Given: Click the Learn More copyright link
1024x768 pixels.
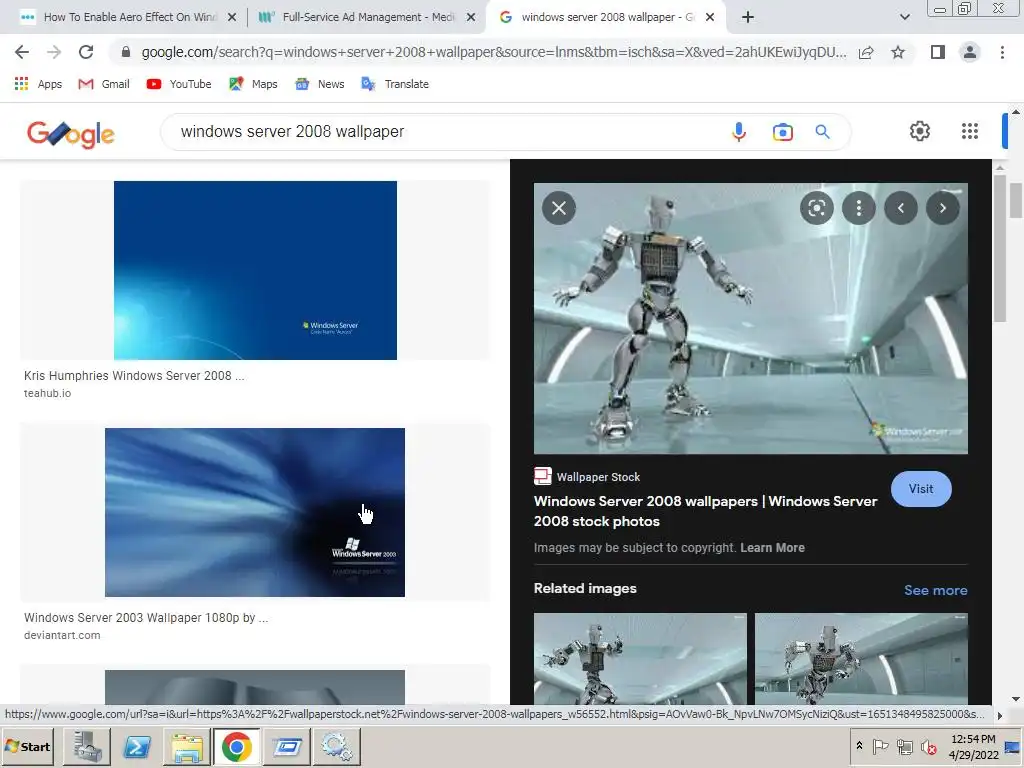Looking at the screenshot, I should (772, 547).
